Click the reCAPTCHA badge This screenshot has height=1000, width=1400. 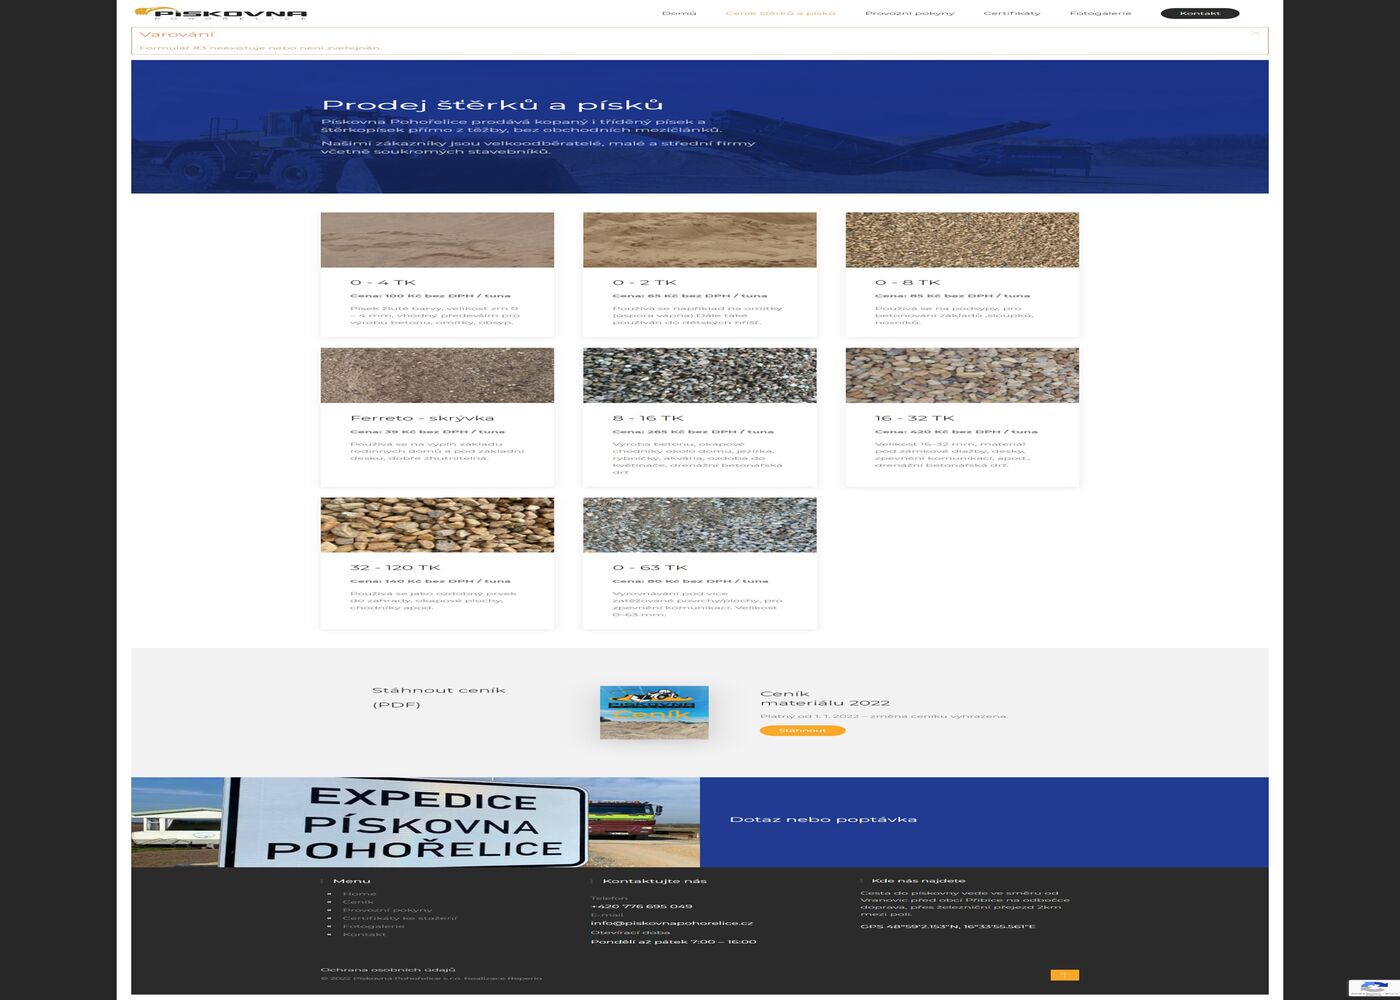coord(1374,988)
